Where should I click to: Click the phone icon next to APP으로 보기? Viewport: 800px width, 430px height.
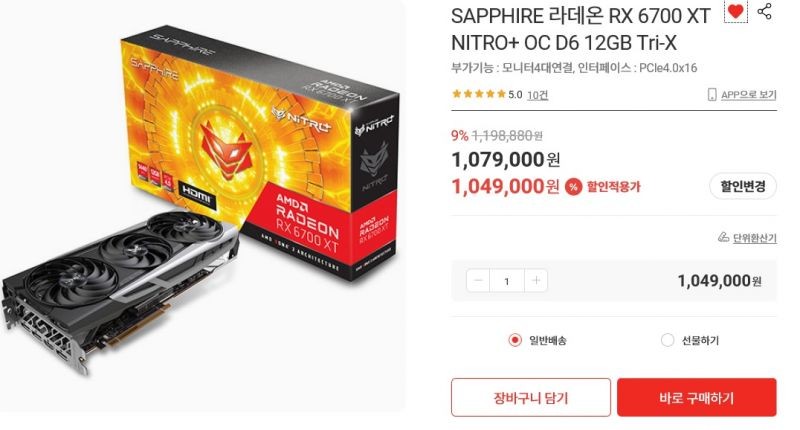[x=712, y=94]
